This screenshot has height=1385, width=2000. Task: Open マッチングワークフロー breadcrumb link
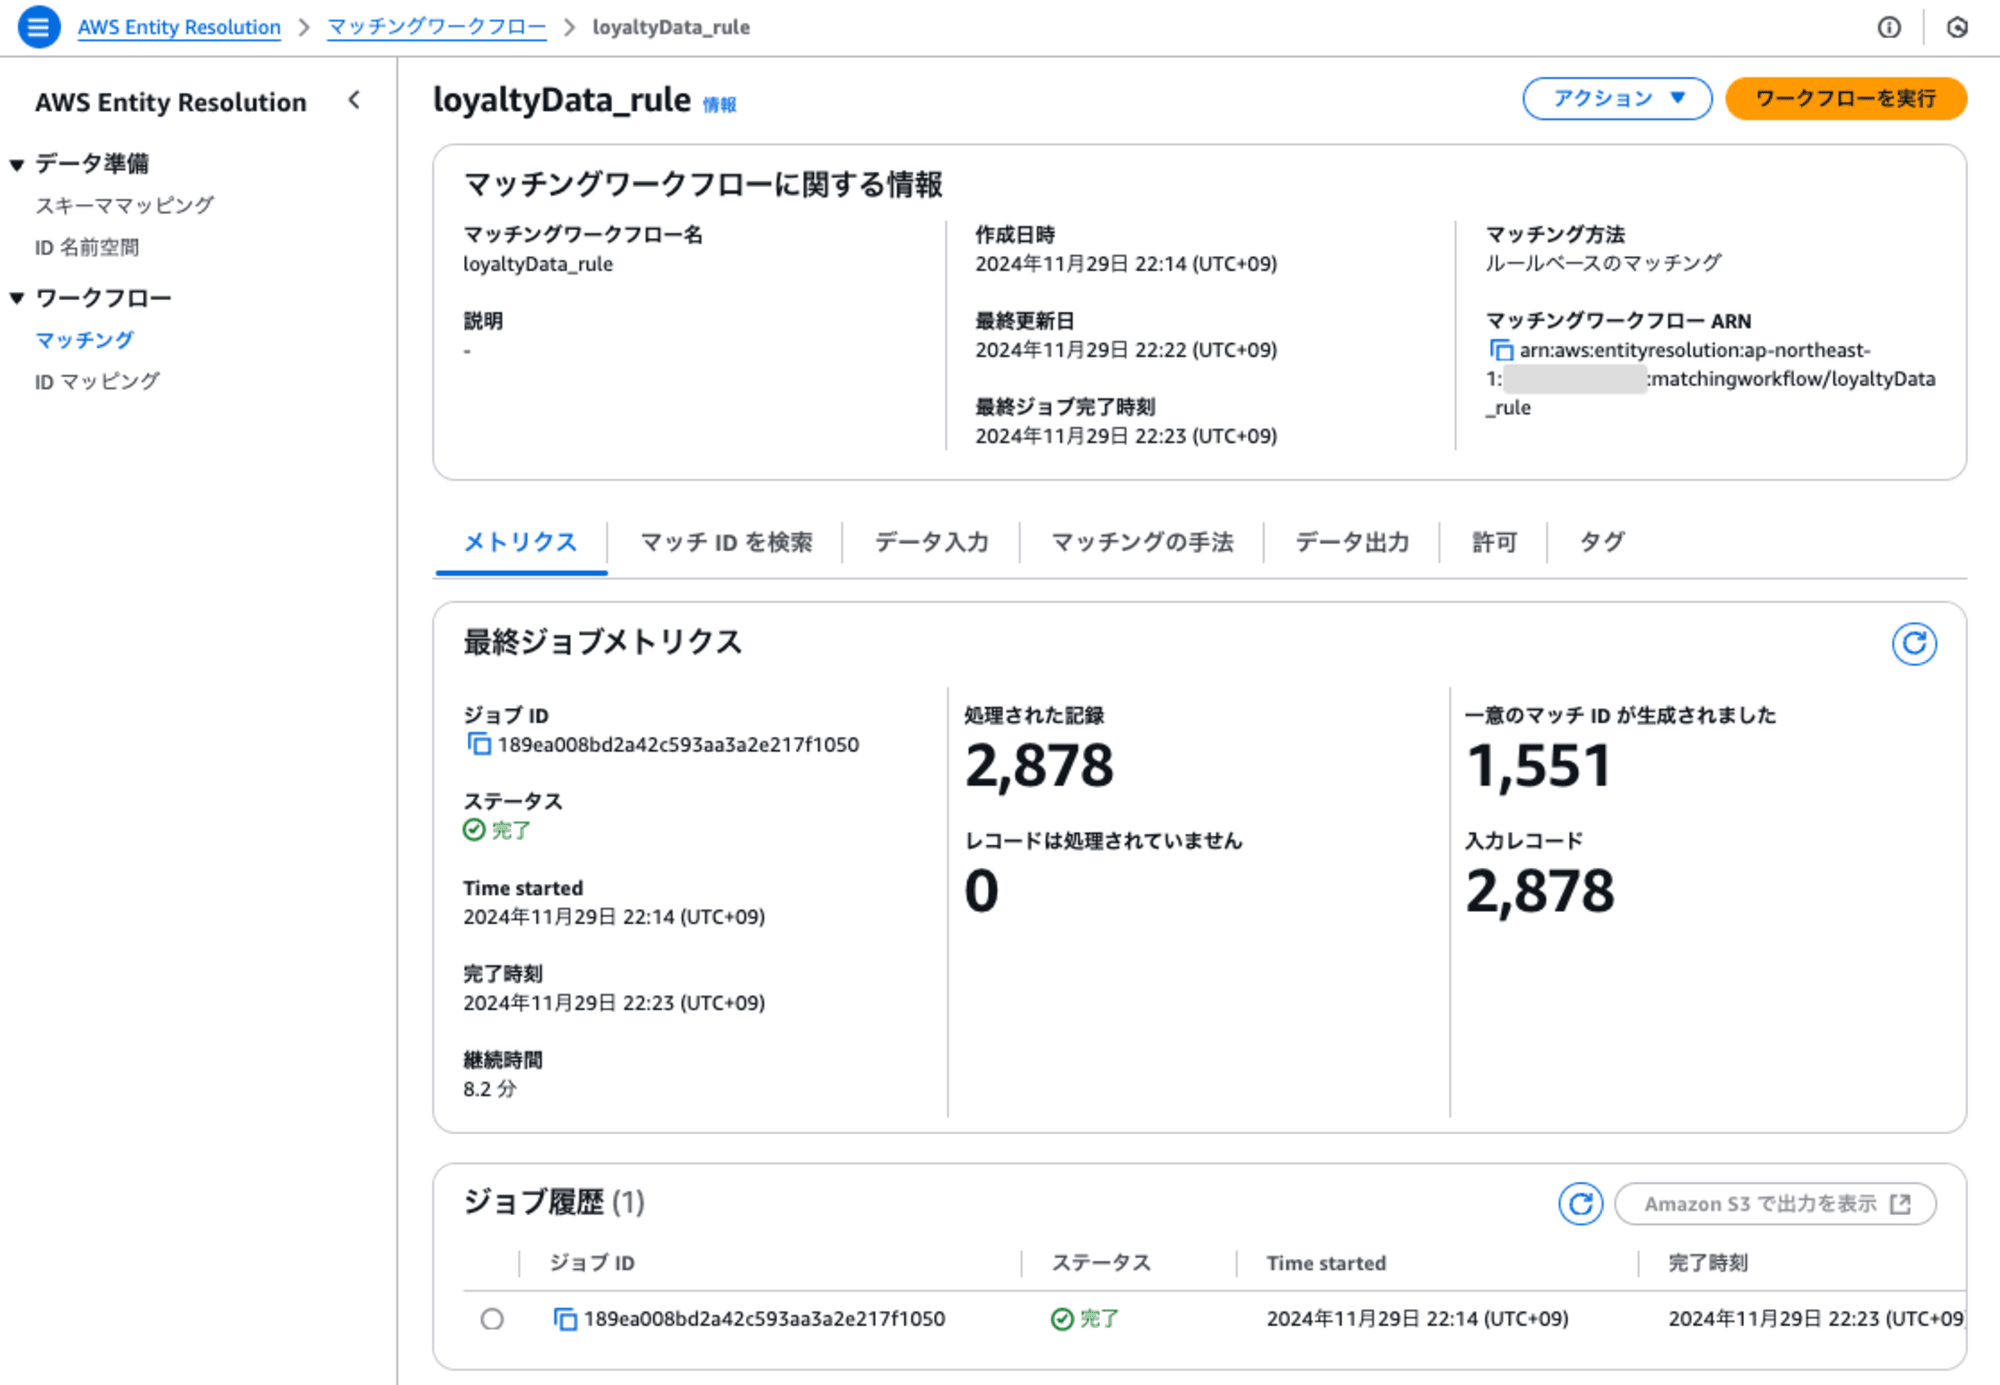[x=437, y=27]
